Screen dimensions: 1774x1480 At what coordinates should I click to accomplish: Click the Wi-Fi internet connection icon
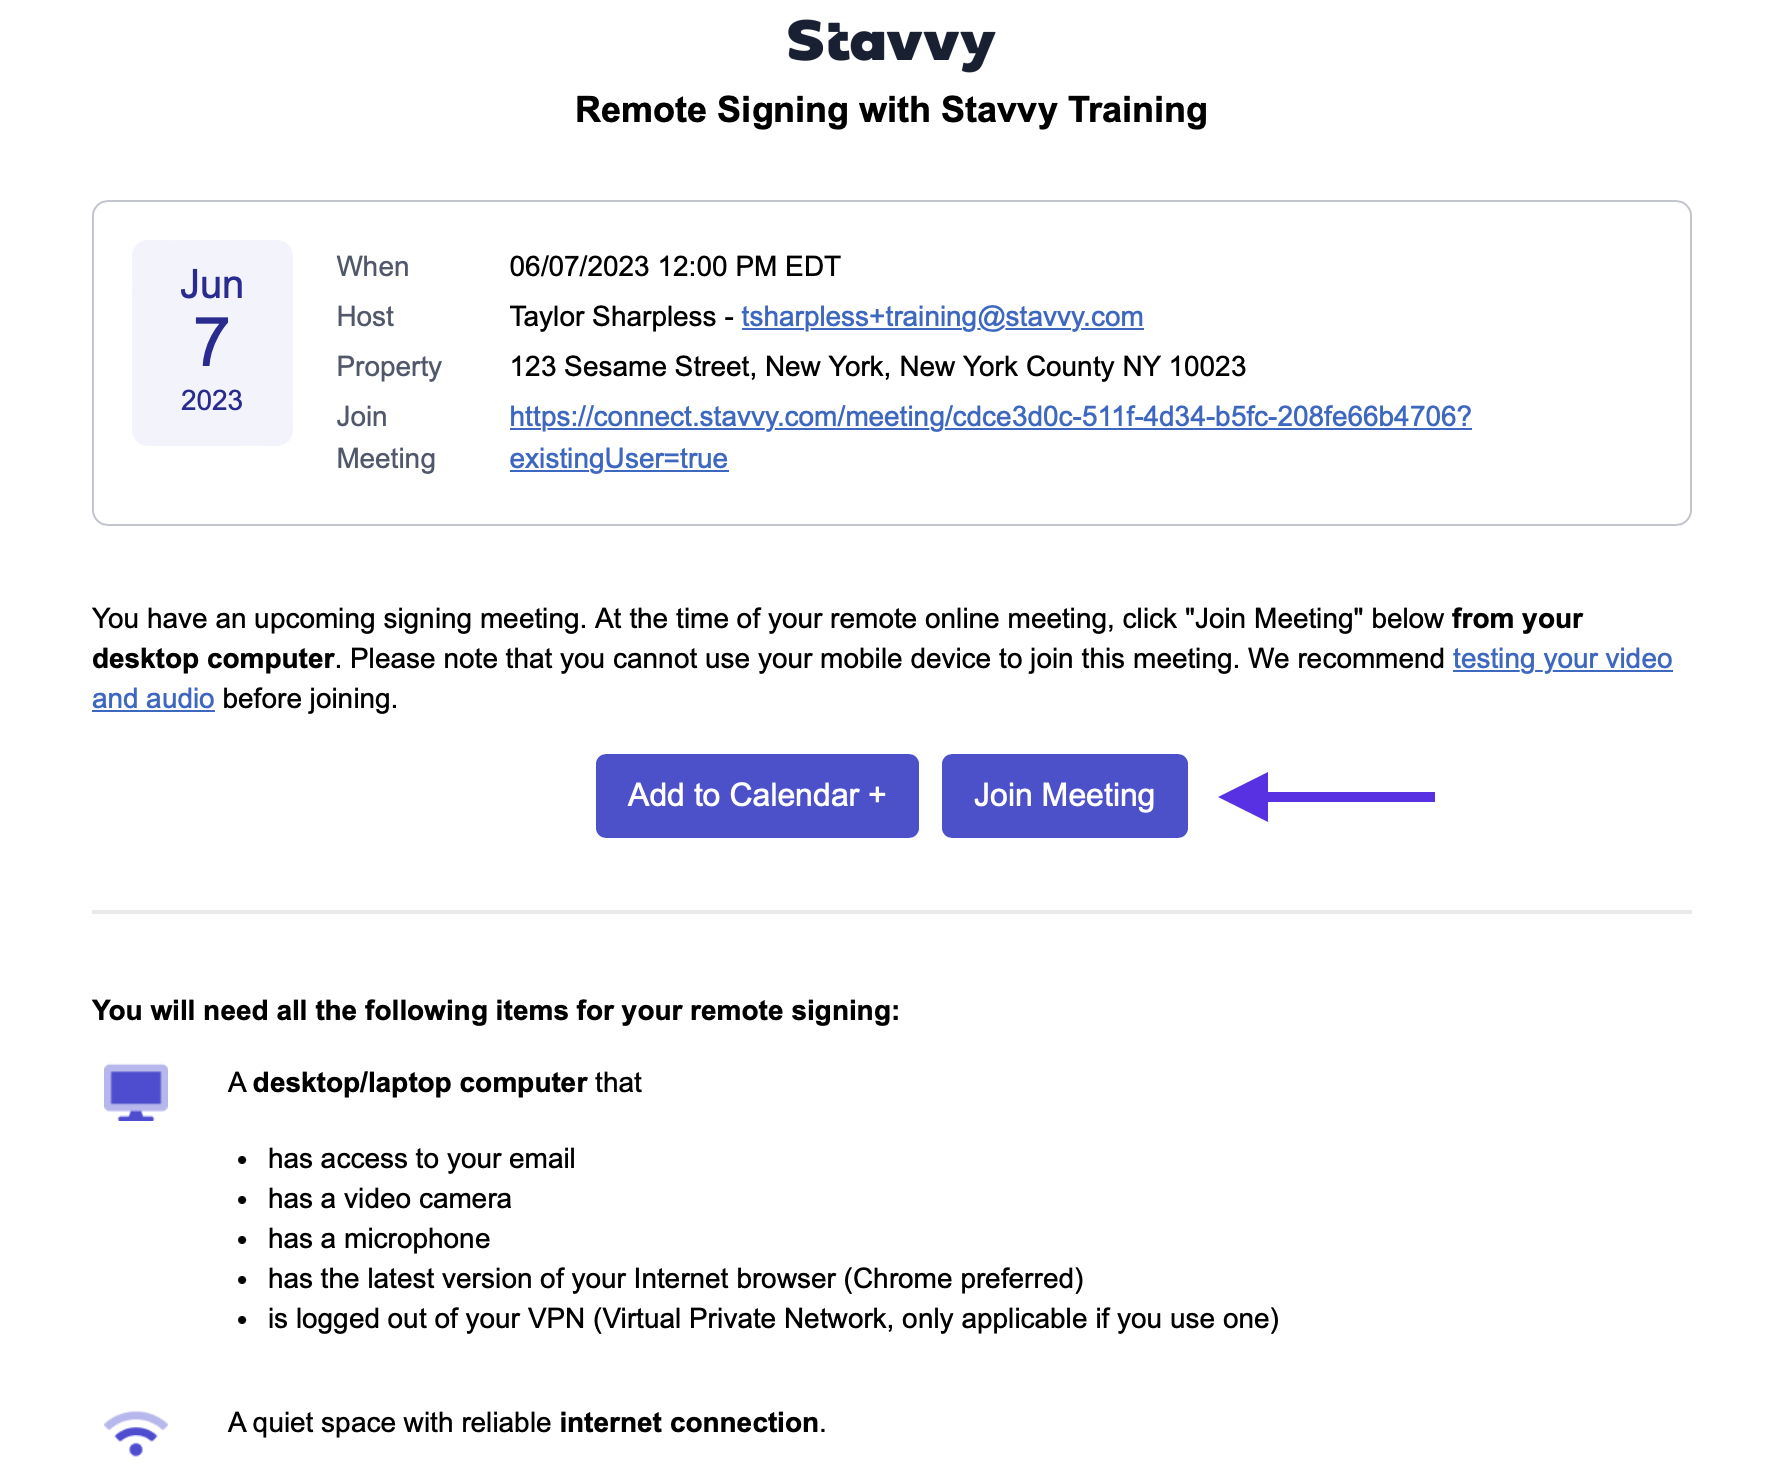pos(136,1433)
